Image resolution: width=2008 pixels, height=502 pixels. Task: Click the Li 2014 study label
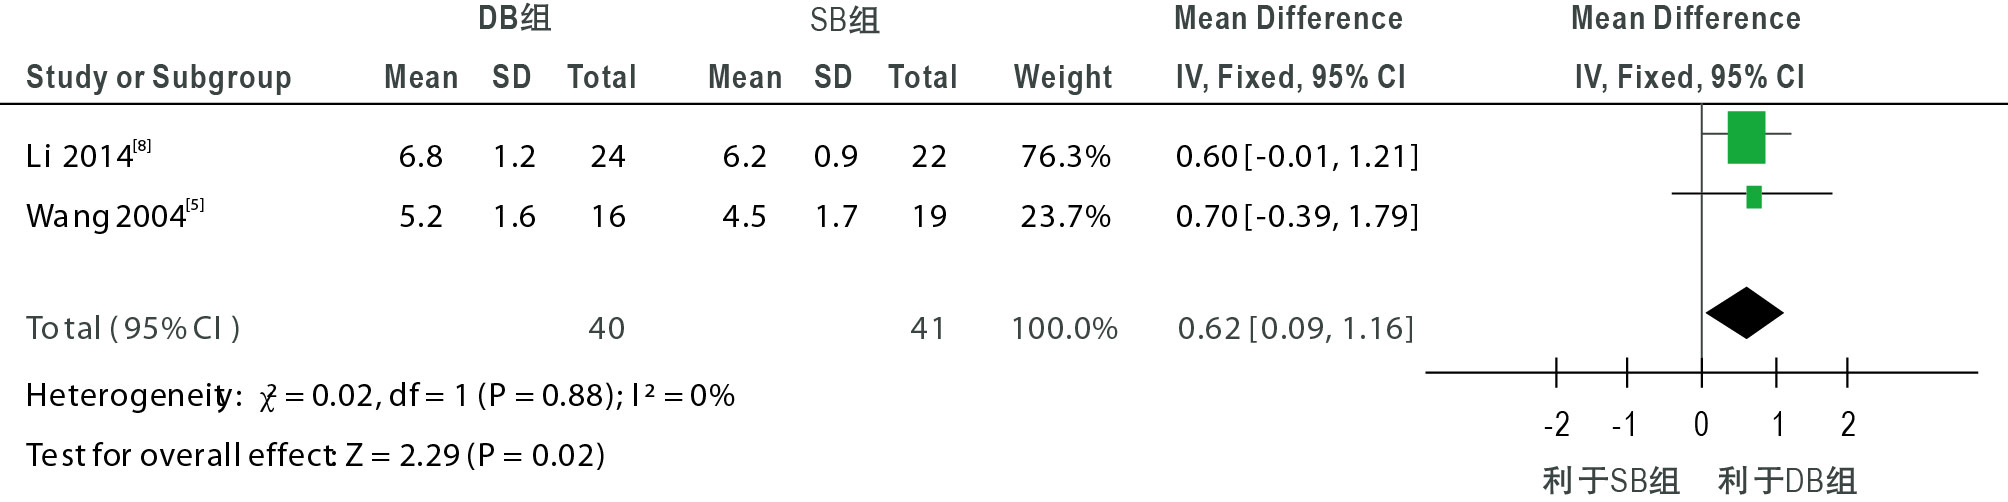tap(80, 157)
